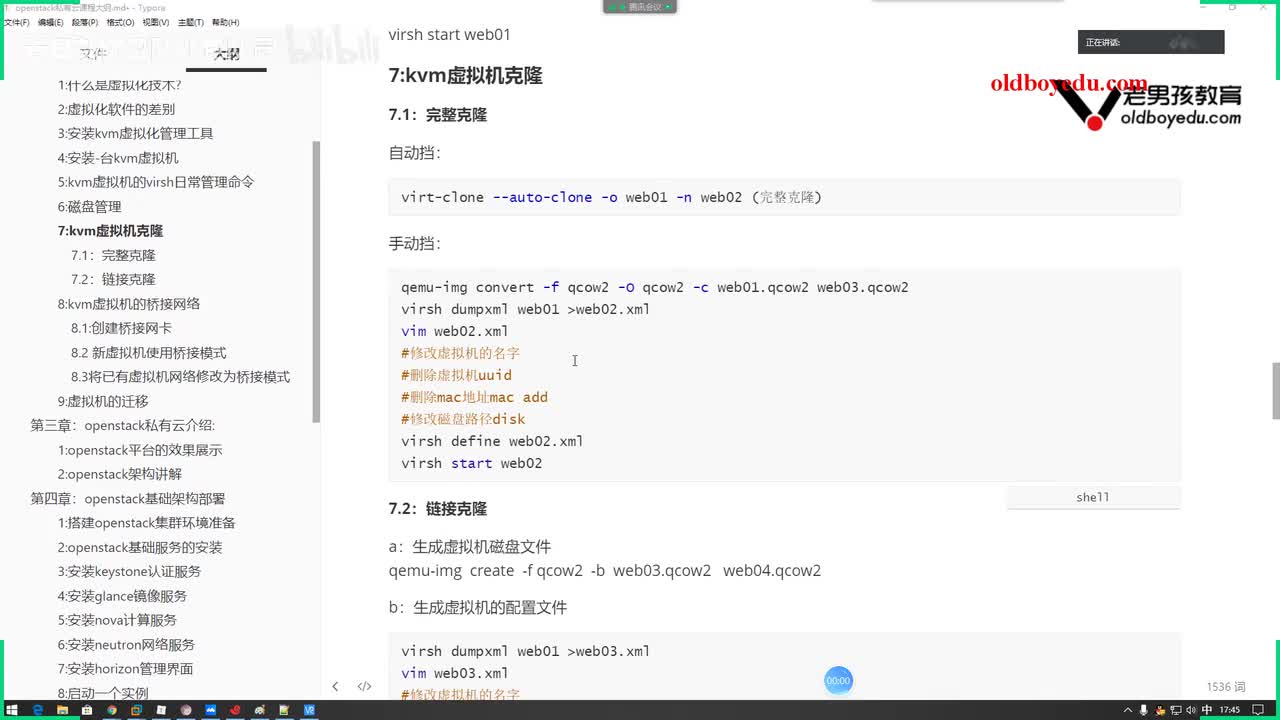Open the 帮助(H) menu
The width and height of the screenshot is (1280, 720).
pos(225,22)
